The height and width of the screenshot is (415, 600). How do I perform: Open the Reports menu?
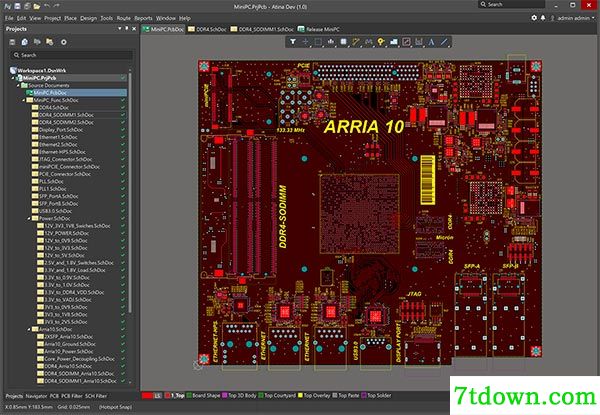point(143,18)
